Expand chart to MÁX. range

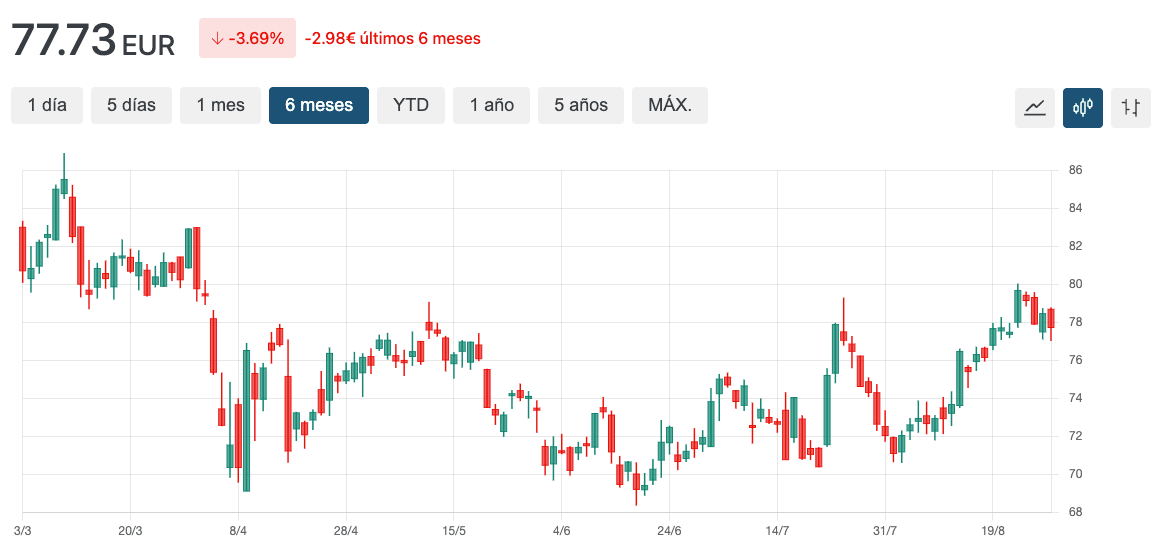pyautogui.click(x=669, y=105)
